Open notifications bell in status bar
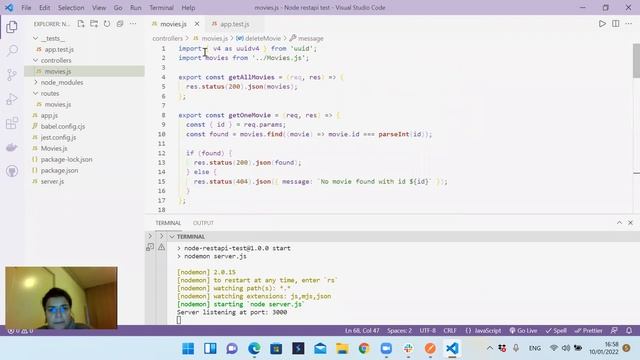 tap(629, 331)
